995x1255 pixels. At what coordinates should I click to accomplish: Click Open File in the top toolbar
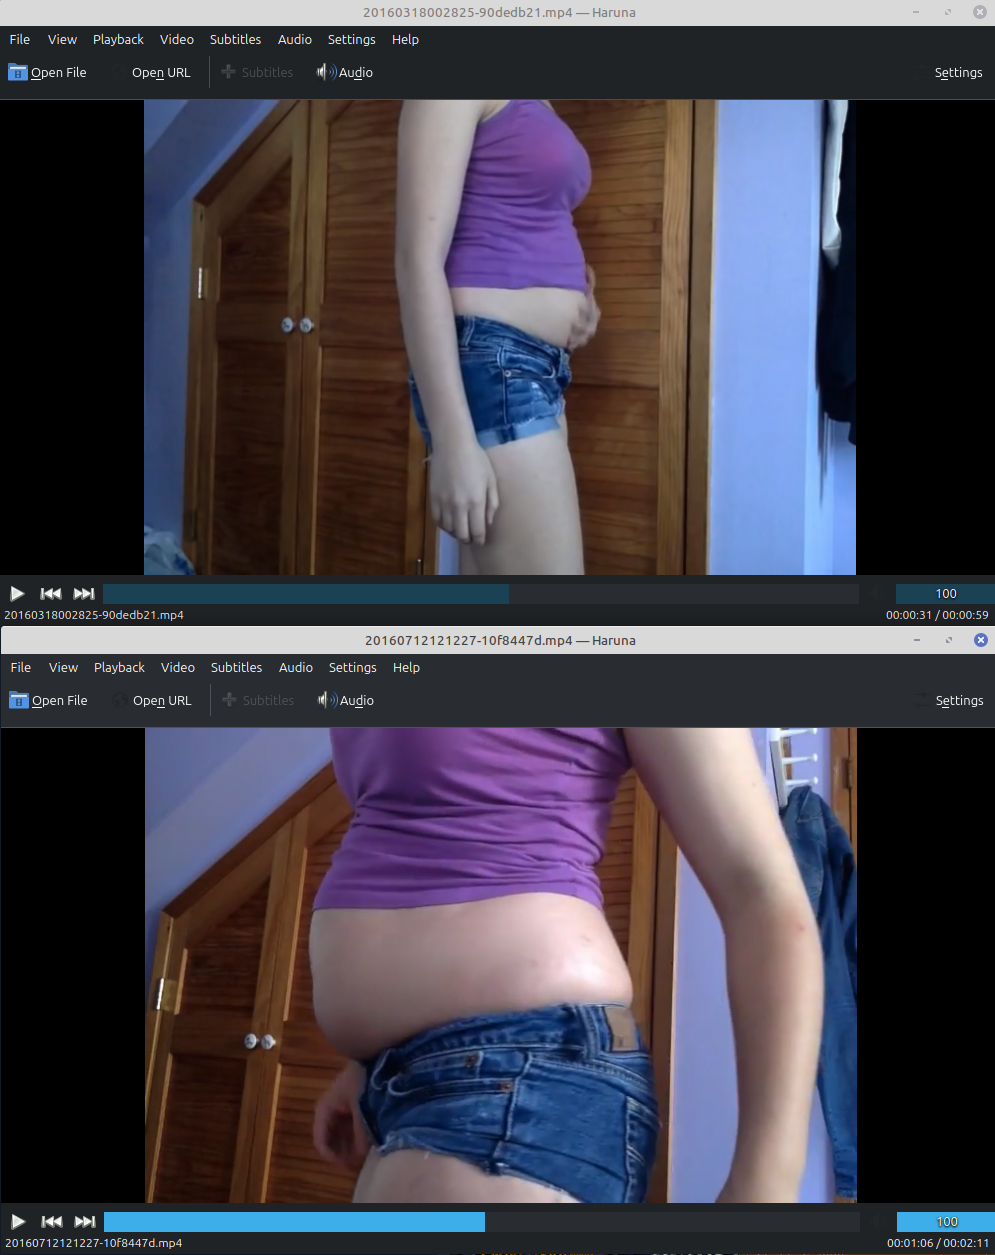click(47, 72)
